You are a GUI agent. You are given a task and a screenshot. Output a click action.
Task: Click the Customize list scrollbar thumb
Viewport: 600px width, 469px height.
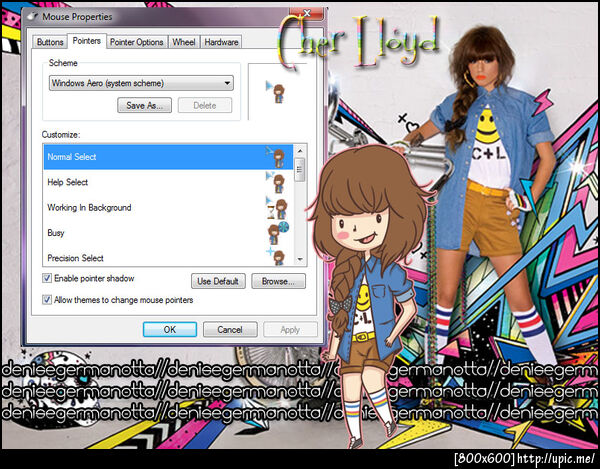pos(300,168)
